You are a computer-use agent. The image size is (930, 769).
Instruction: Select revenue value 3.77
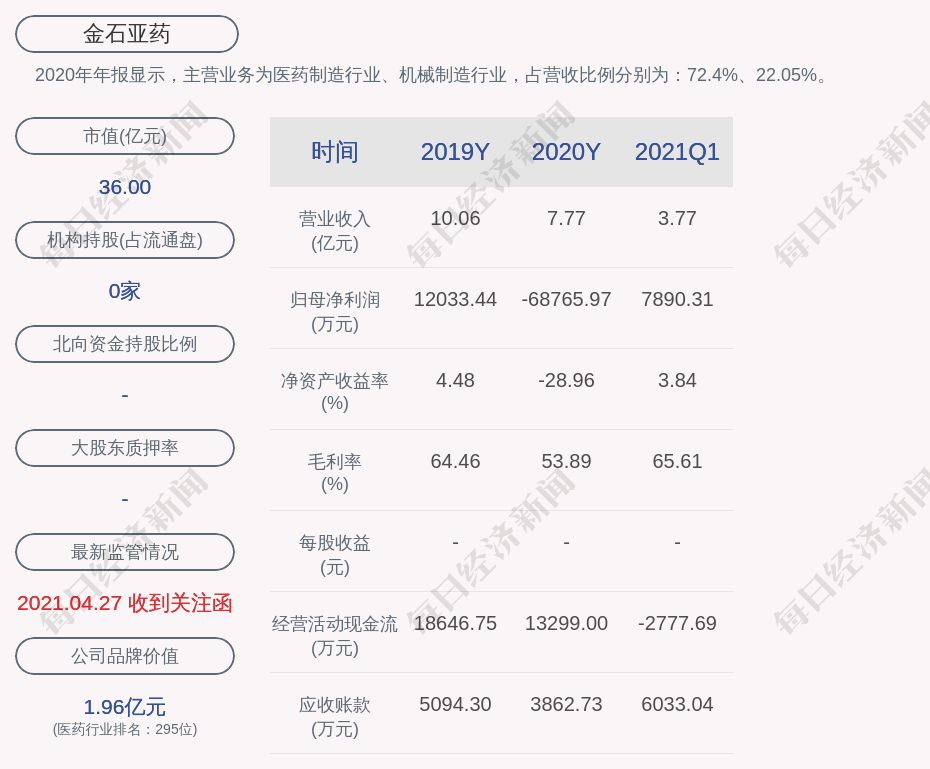point(677,218)
